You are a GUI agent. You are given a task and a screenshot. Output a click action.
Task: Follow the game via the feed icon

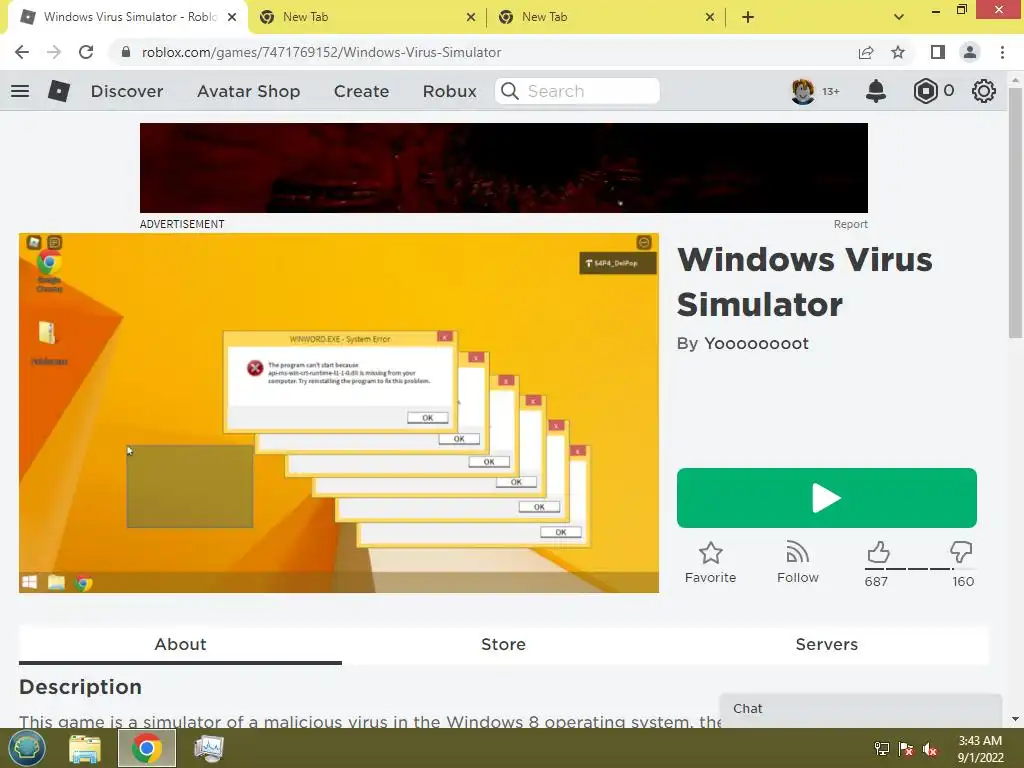point(797,552)
